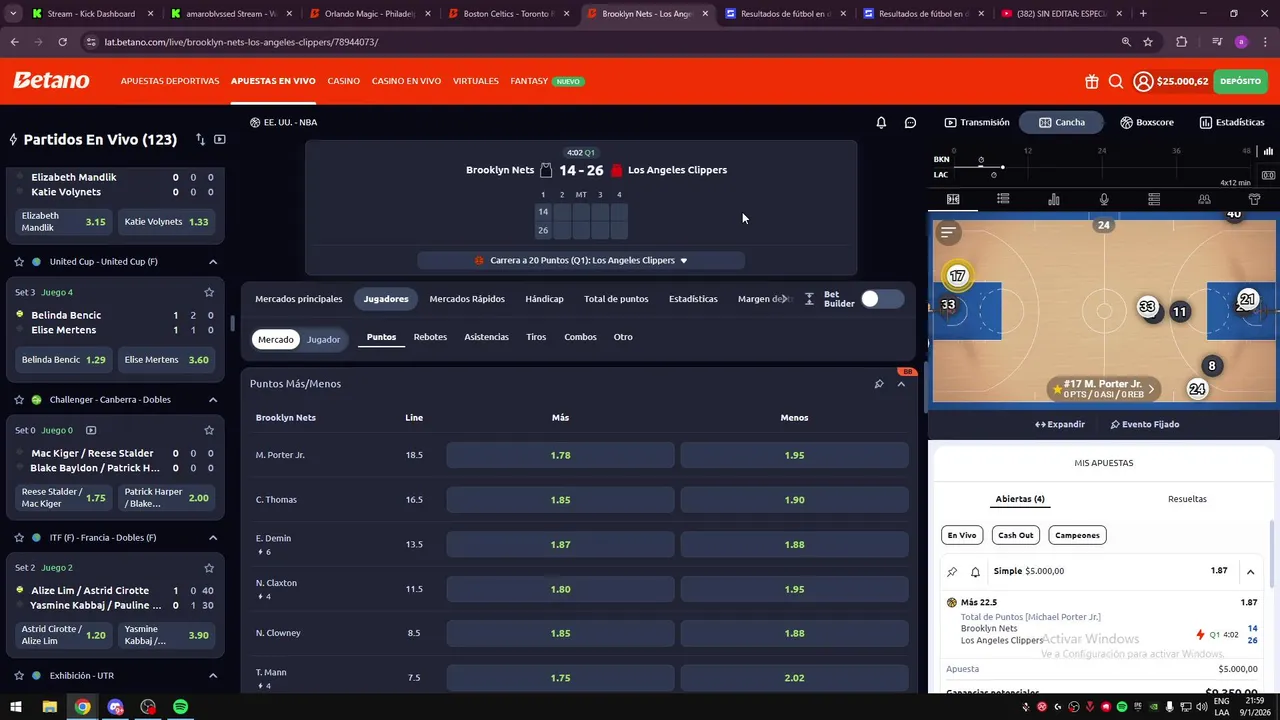Open the Apuestas Deportivas menu
The width and height of the screenshot is (1280, 720).
170,81
